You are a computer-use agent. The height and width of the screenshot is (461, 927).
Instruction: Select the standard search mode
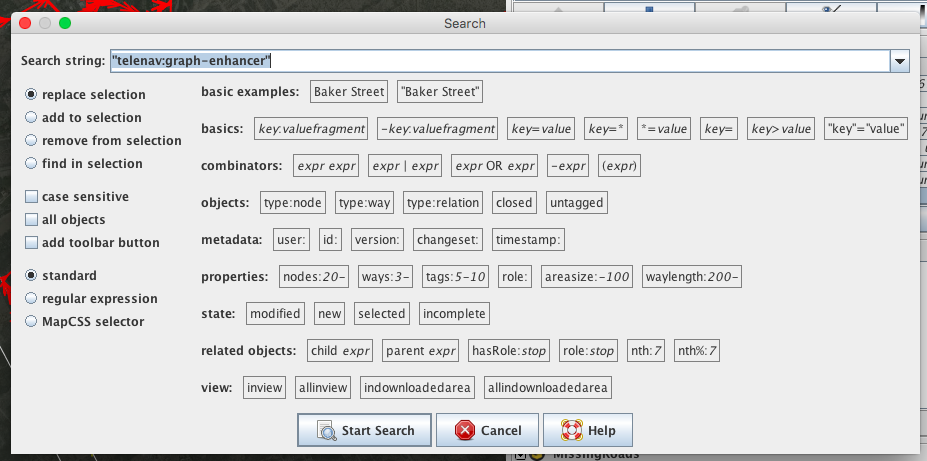point(31,276)
